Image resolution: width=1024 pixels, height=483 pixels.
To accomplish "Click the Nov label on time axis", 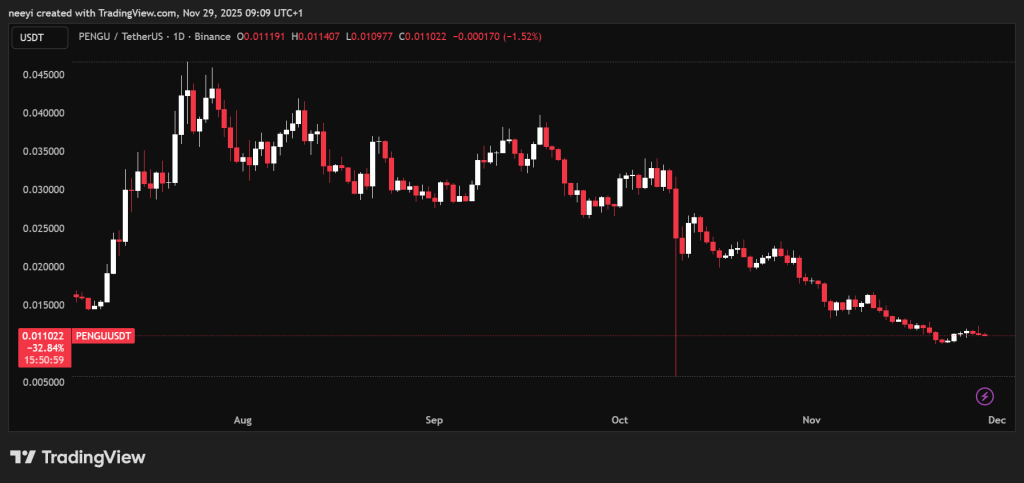I will (810, 420).
